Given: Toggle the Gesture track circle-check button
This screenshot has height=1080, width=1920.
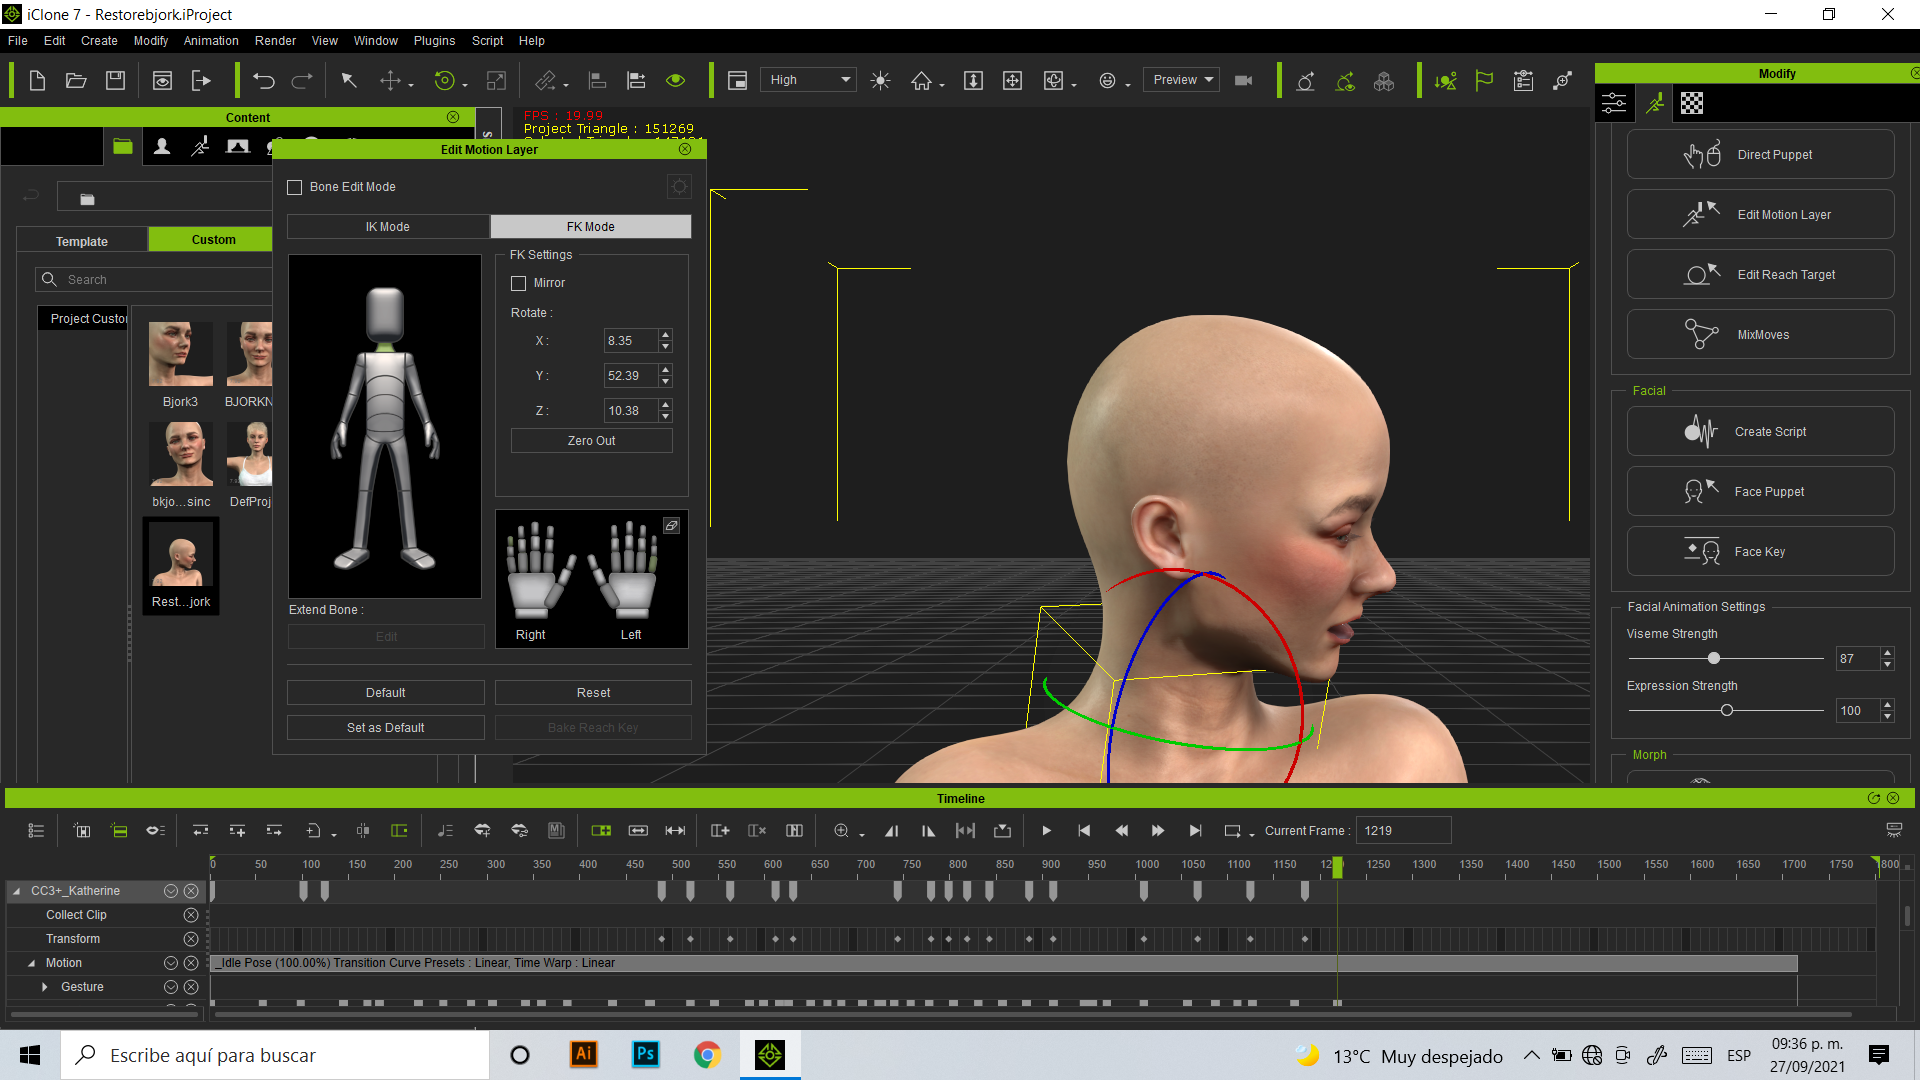Looking at the screenshot, I should (171, 987).
